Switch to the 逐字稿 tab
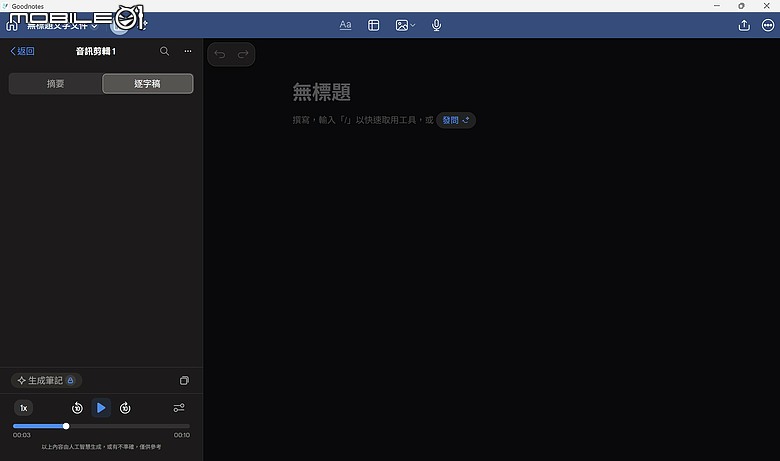 point(148,84)
